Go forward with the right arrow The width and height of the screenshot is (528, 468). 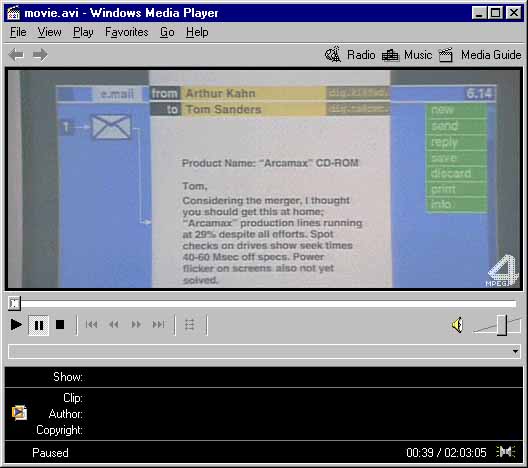[x=40, y=55]
